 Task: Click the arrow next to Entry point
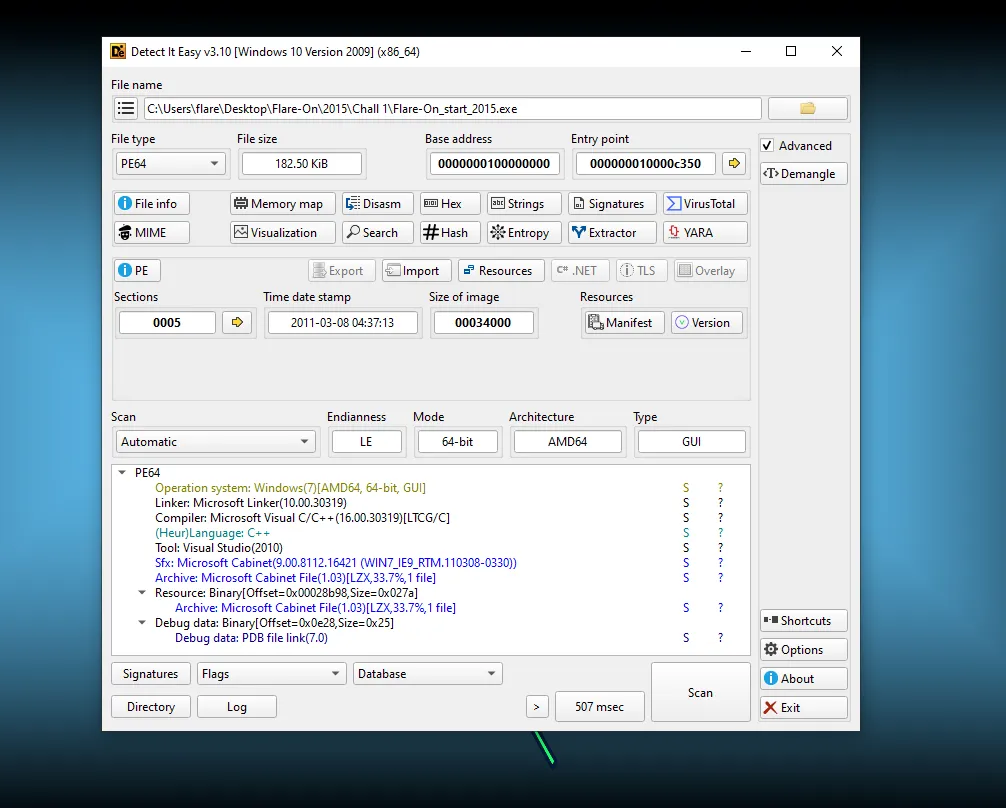coord(734,163)
